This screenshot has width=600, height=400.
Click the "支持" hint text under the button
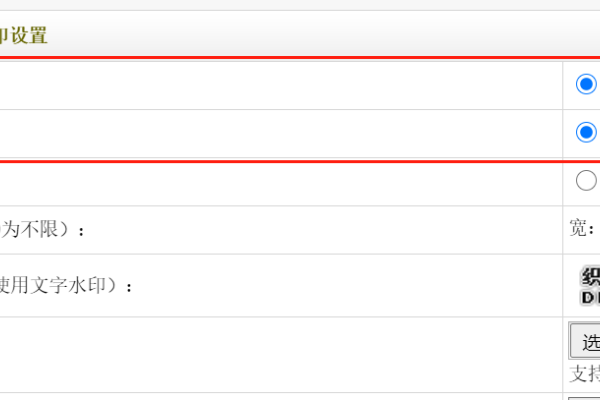click(584, 374)
